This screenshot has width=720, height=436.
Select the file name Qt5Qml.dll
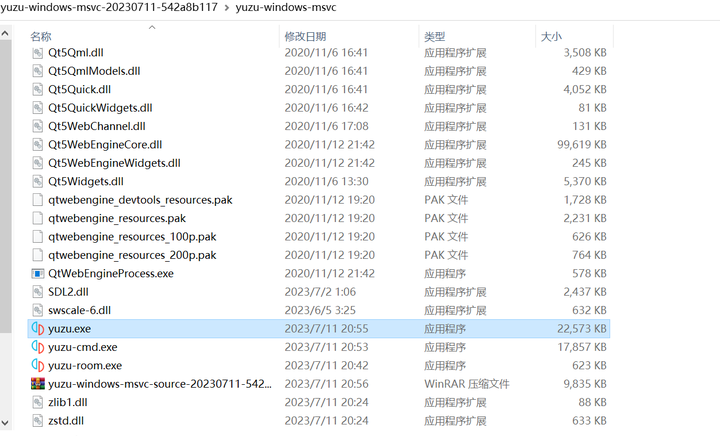coord(76,53)
